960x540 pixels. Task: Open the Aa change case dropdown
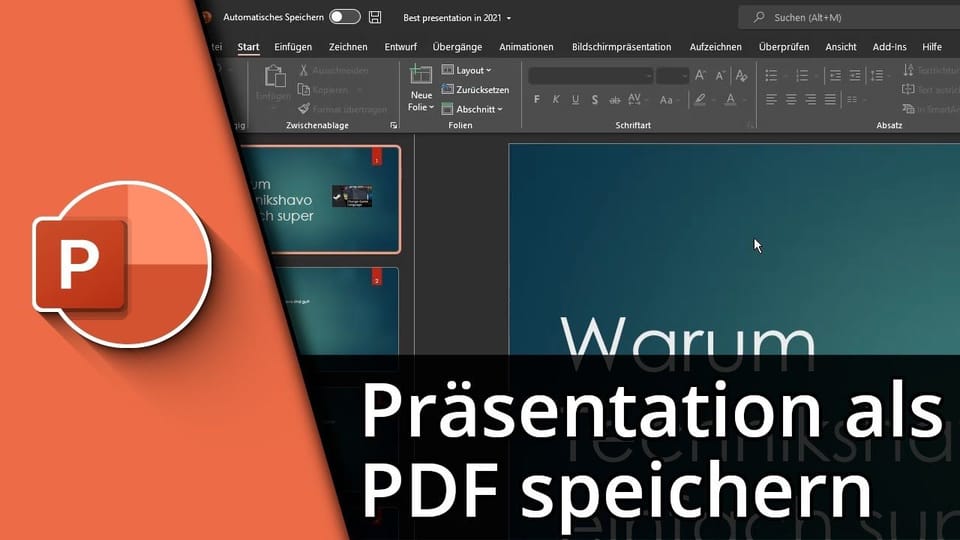point(669,100)
